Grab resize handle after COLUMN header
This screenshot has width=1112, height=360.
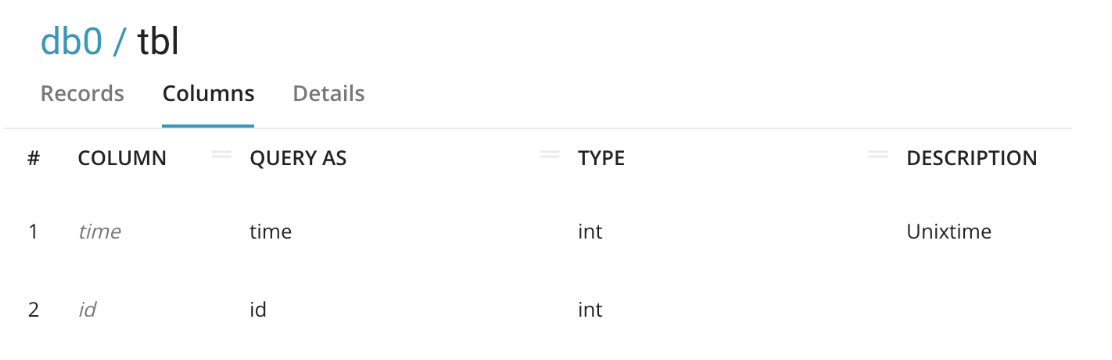point(221,154)
